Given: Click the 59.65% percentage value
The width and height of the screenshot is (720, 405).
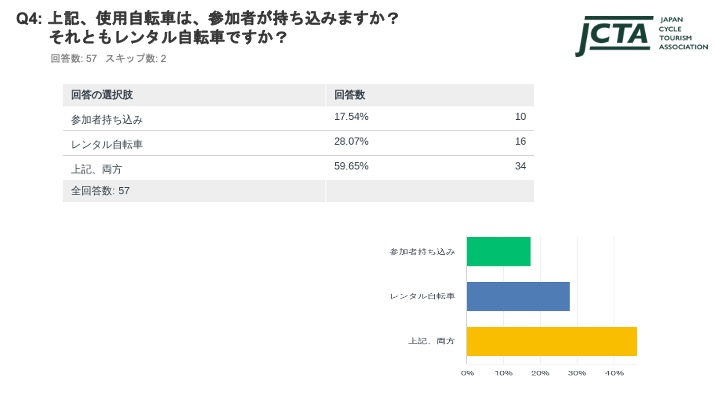Looking at the screenshot, I should tap(351, 166).
